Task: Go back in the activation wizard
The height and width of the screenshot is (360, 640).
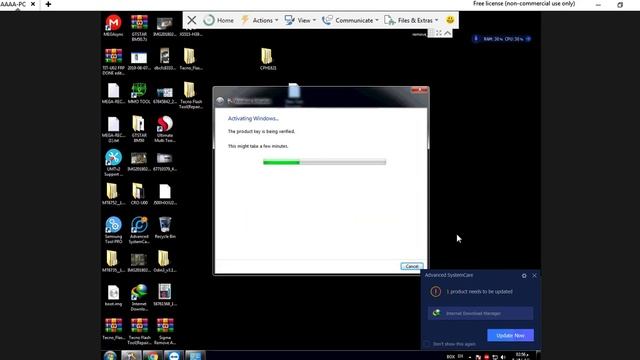Action: (x=220, y=100)
